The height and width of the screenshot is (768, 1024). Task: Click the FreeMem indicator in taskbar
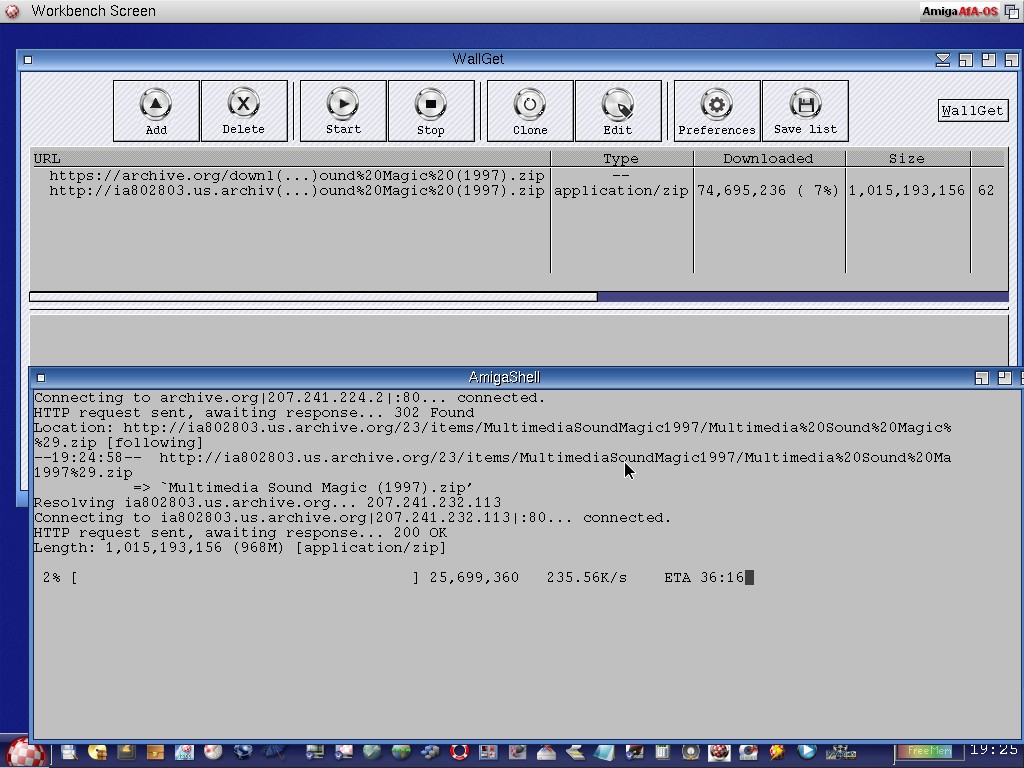tap(929, 751)
